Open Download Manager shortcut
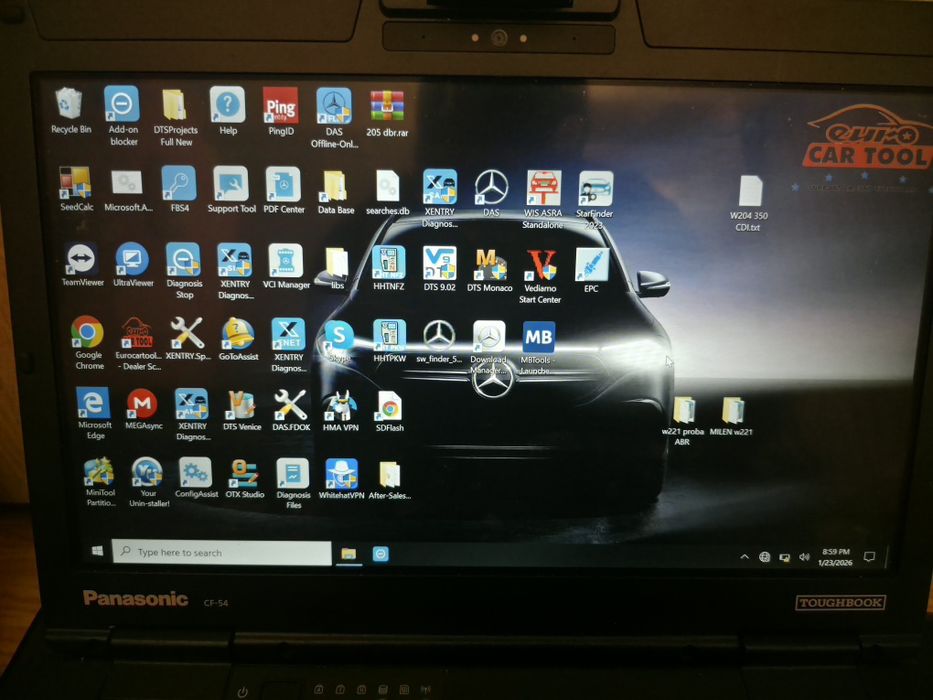This screenshot has height=700, width=933. tap(489, 338)
